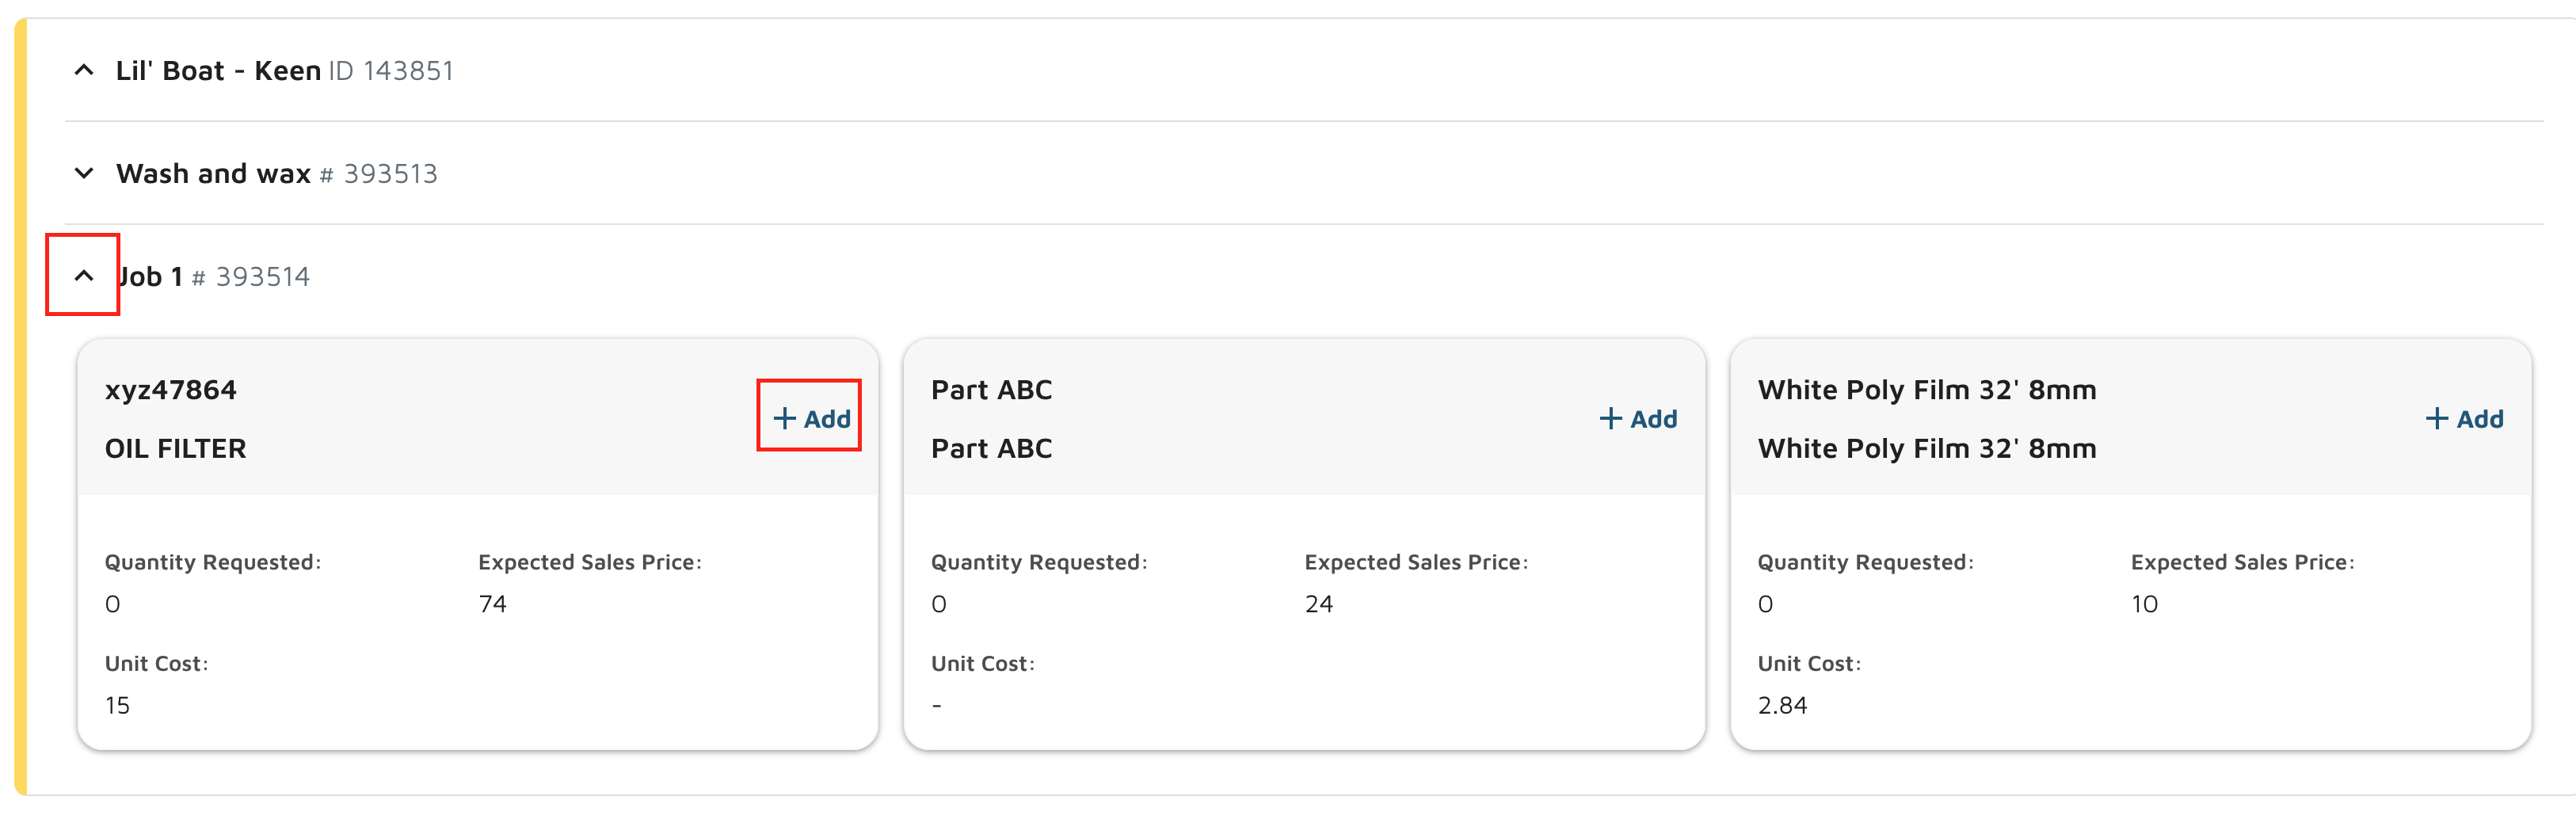Select the xyz47864 part number
The width and height of the screenshot is (2576, 819).
tap(171, 390)
